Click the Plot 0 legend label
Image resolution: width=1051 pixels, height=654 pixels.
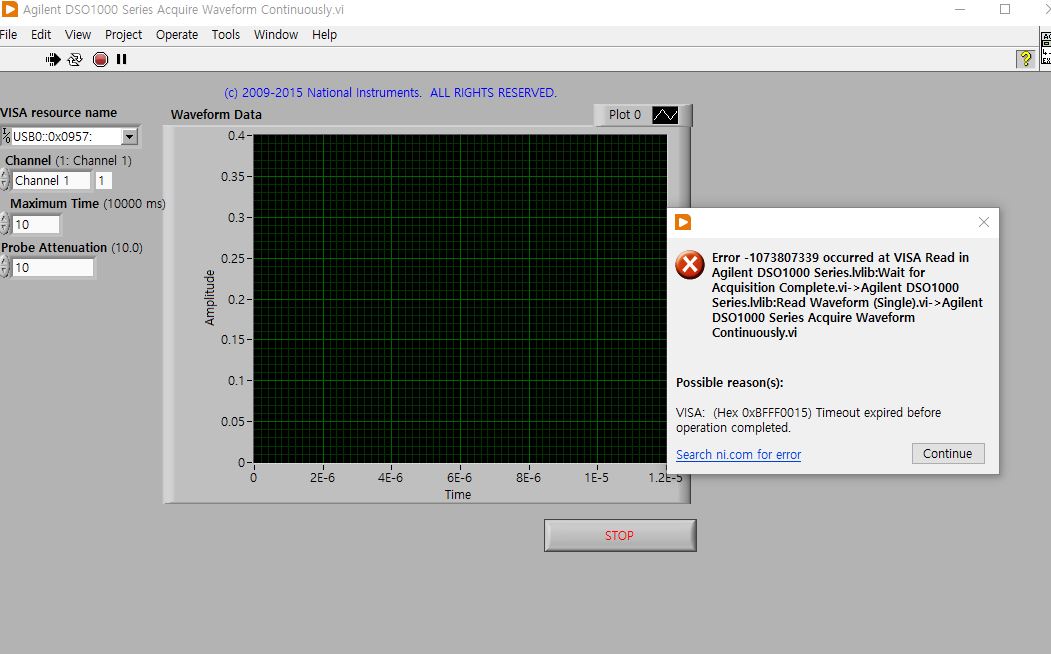[625, 115]
